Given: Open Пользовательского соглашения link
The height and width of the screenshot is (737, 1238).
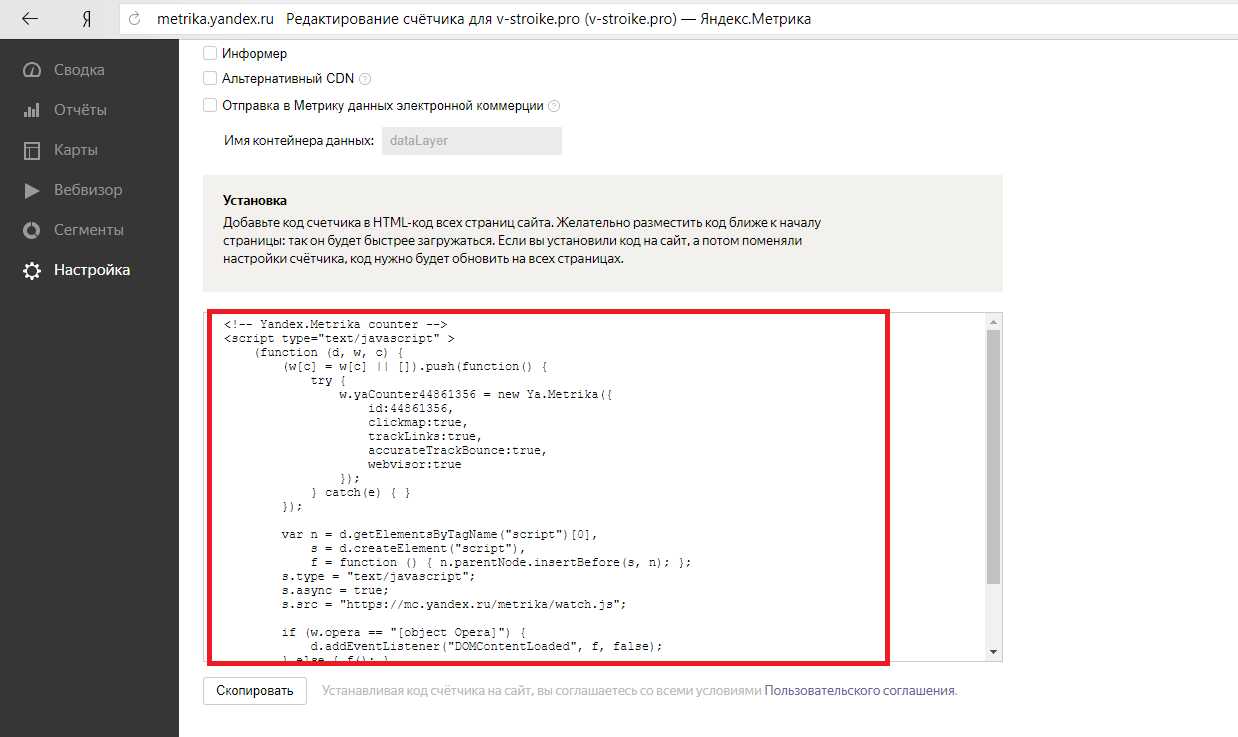Looking at the screenshot, I should click(x=860, y=691).
